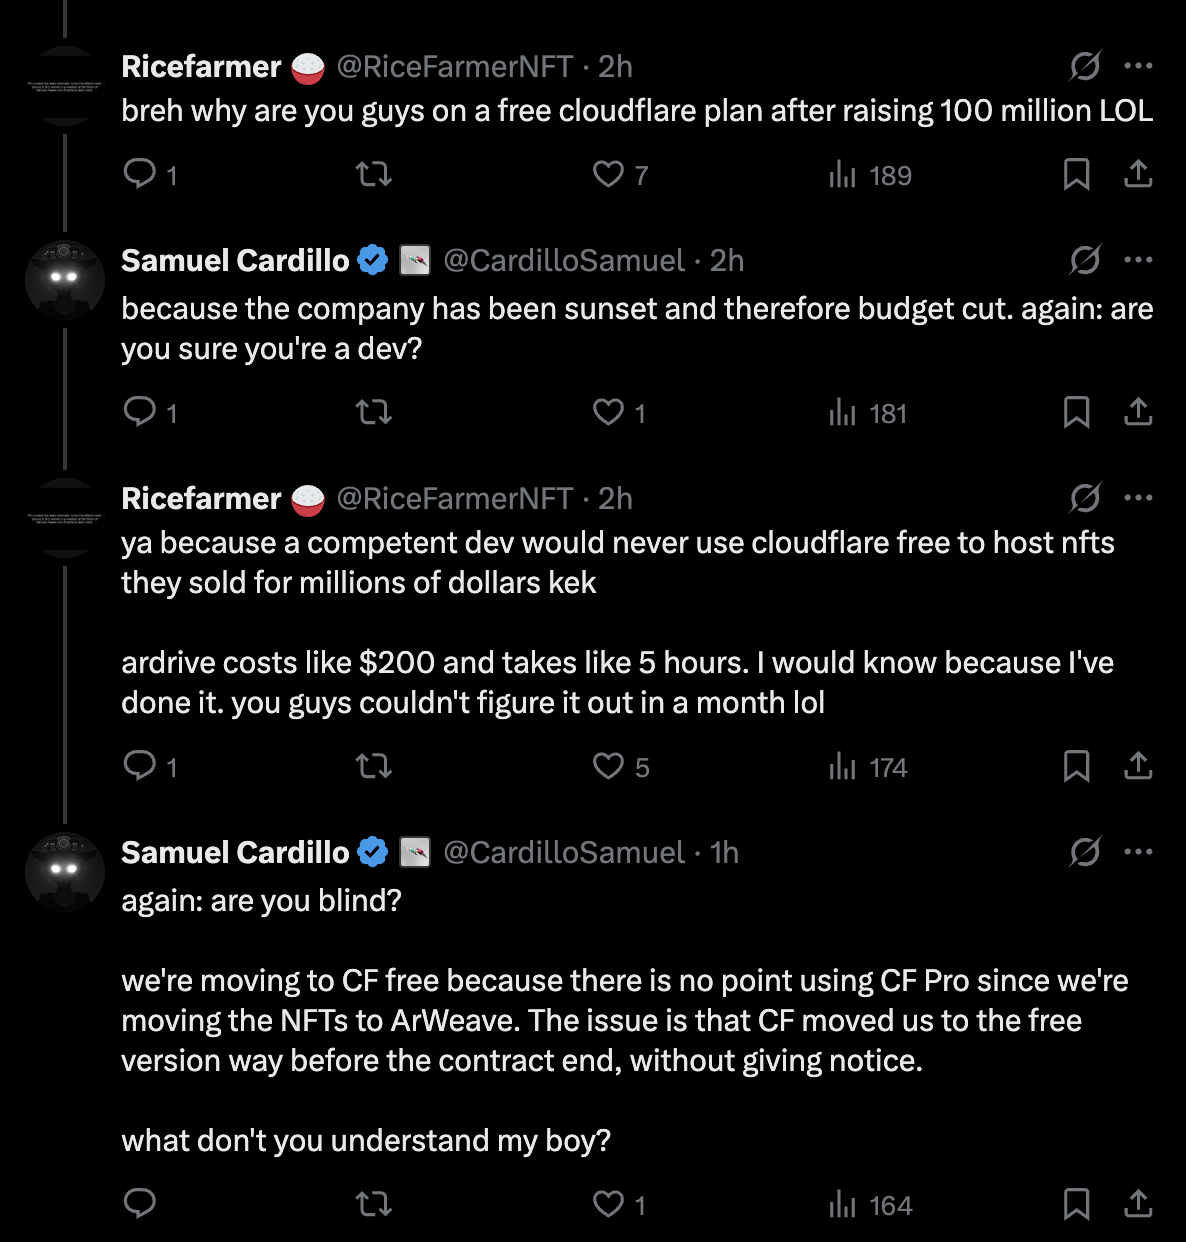This screenshot has width=1186, height=1242.
Task: View analytics showing 164 views
Action: coord(870,1205)
